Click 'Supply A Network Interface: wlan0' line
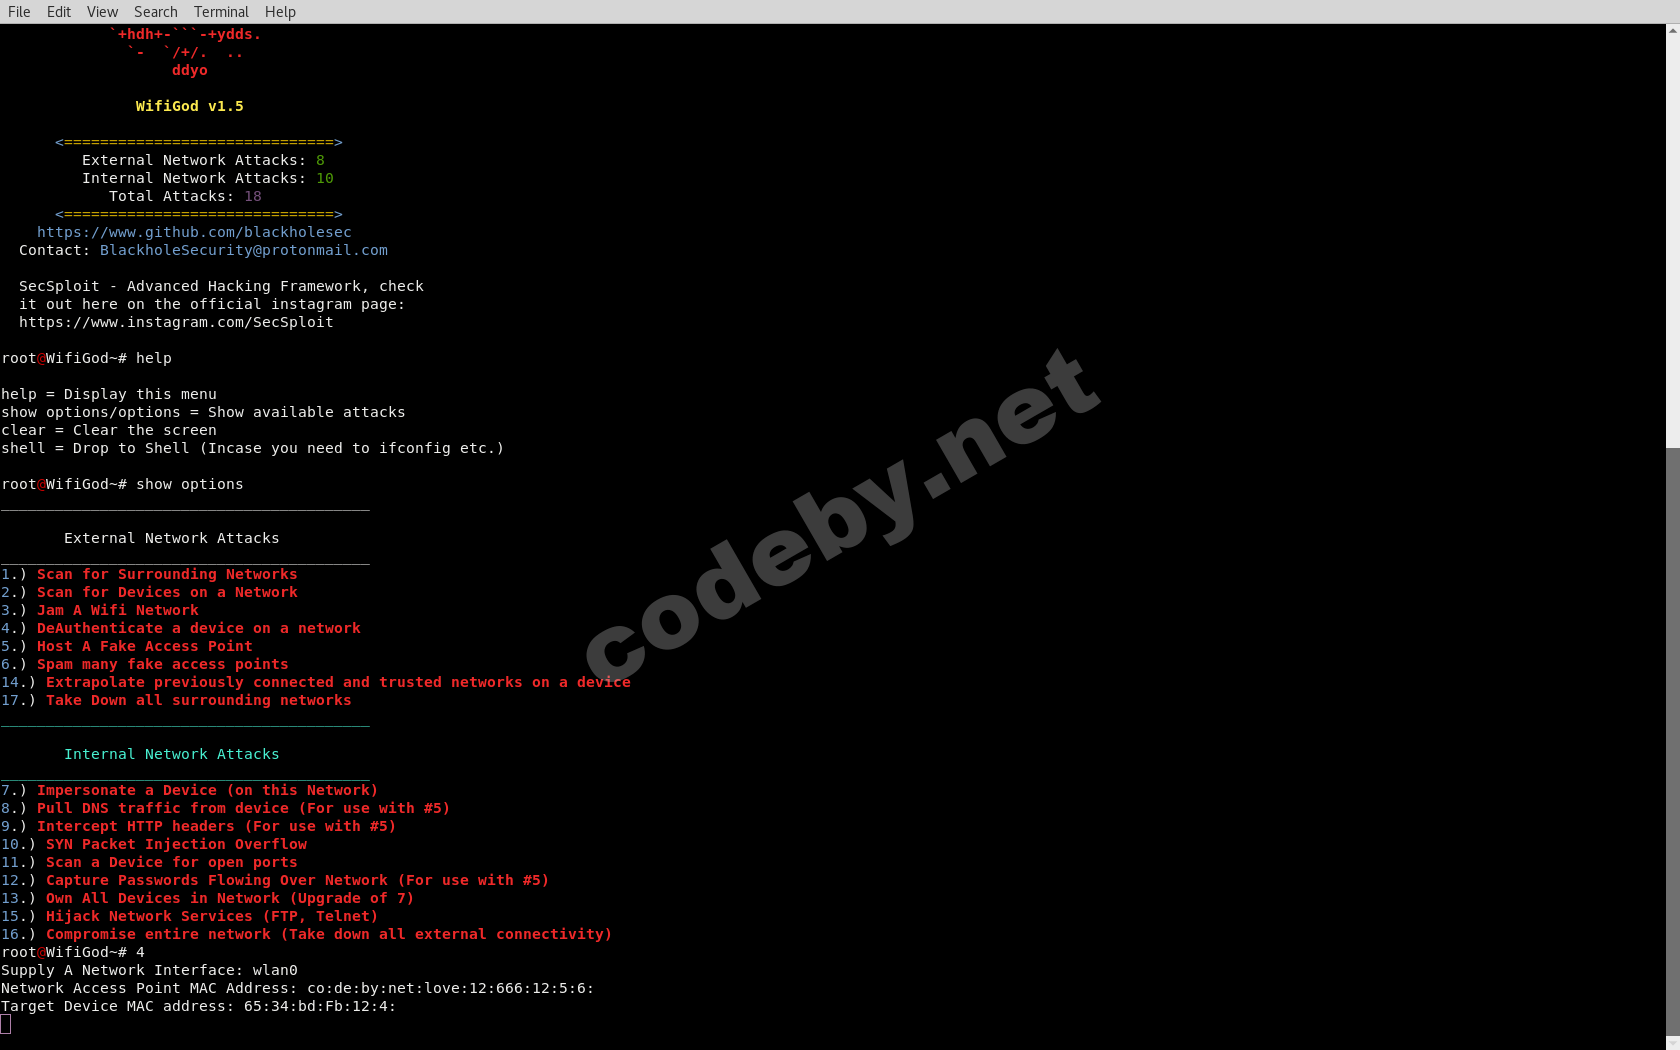The image size is (1680, 1050). (149, 970)
